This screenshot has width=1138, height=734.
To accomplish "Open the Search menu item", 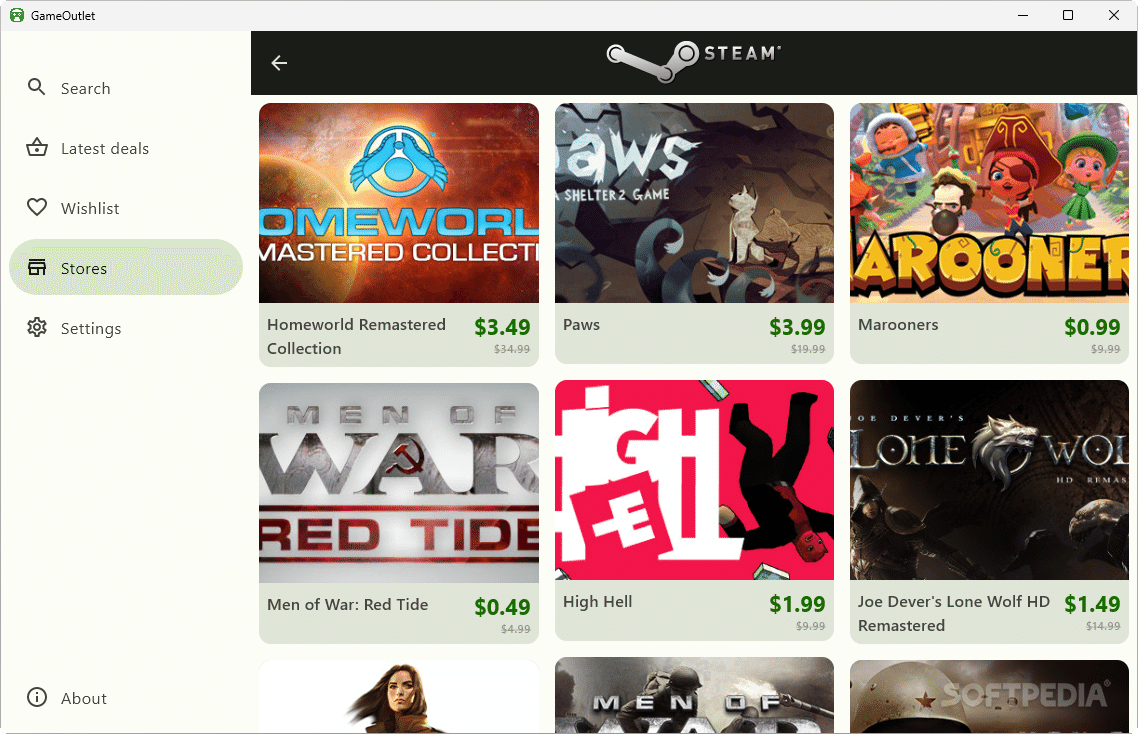I will tap(126, 88).
